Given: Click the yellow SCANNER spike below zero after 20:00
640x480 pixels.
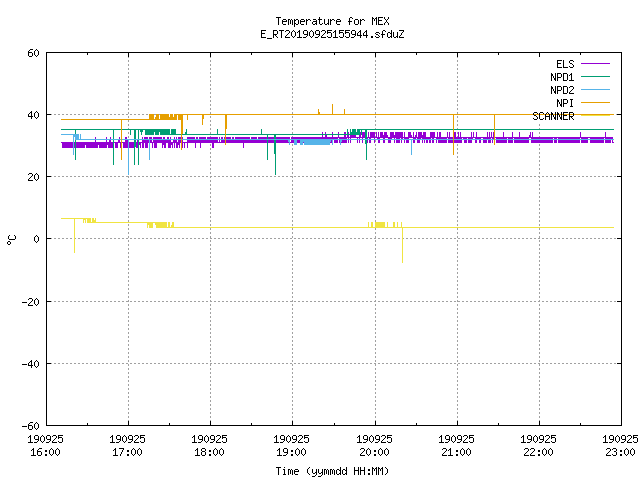Looking at the screenshot, I should [x=402, y=245].
